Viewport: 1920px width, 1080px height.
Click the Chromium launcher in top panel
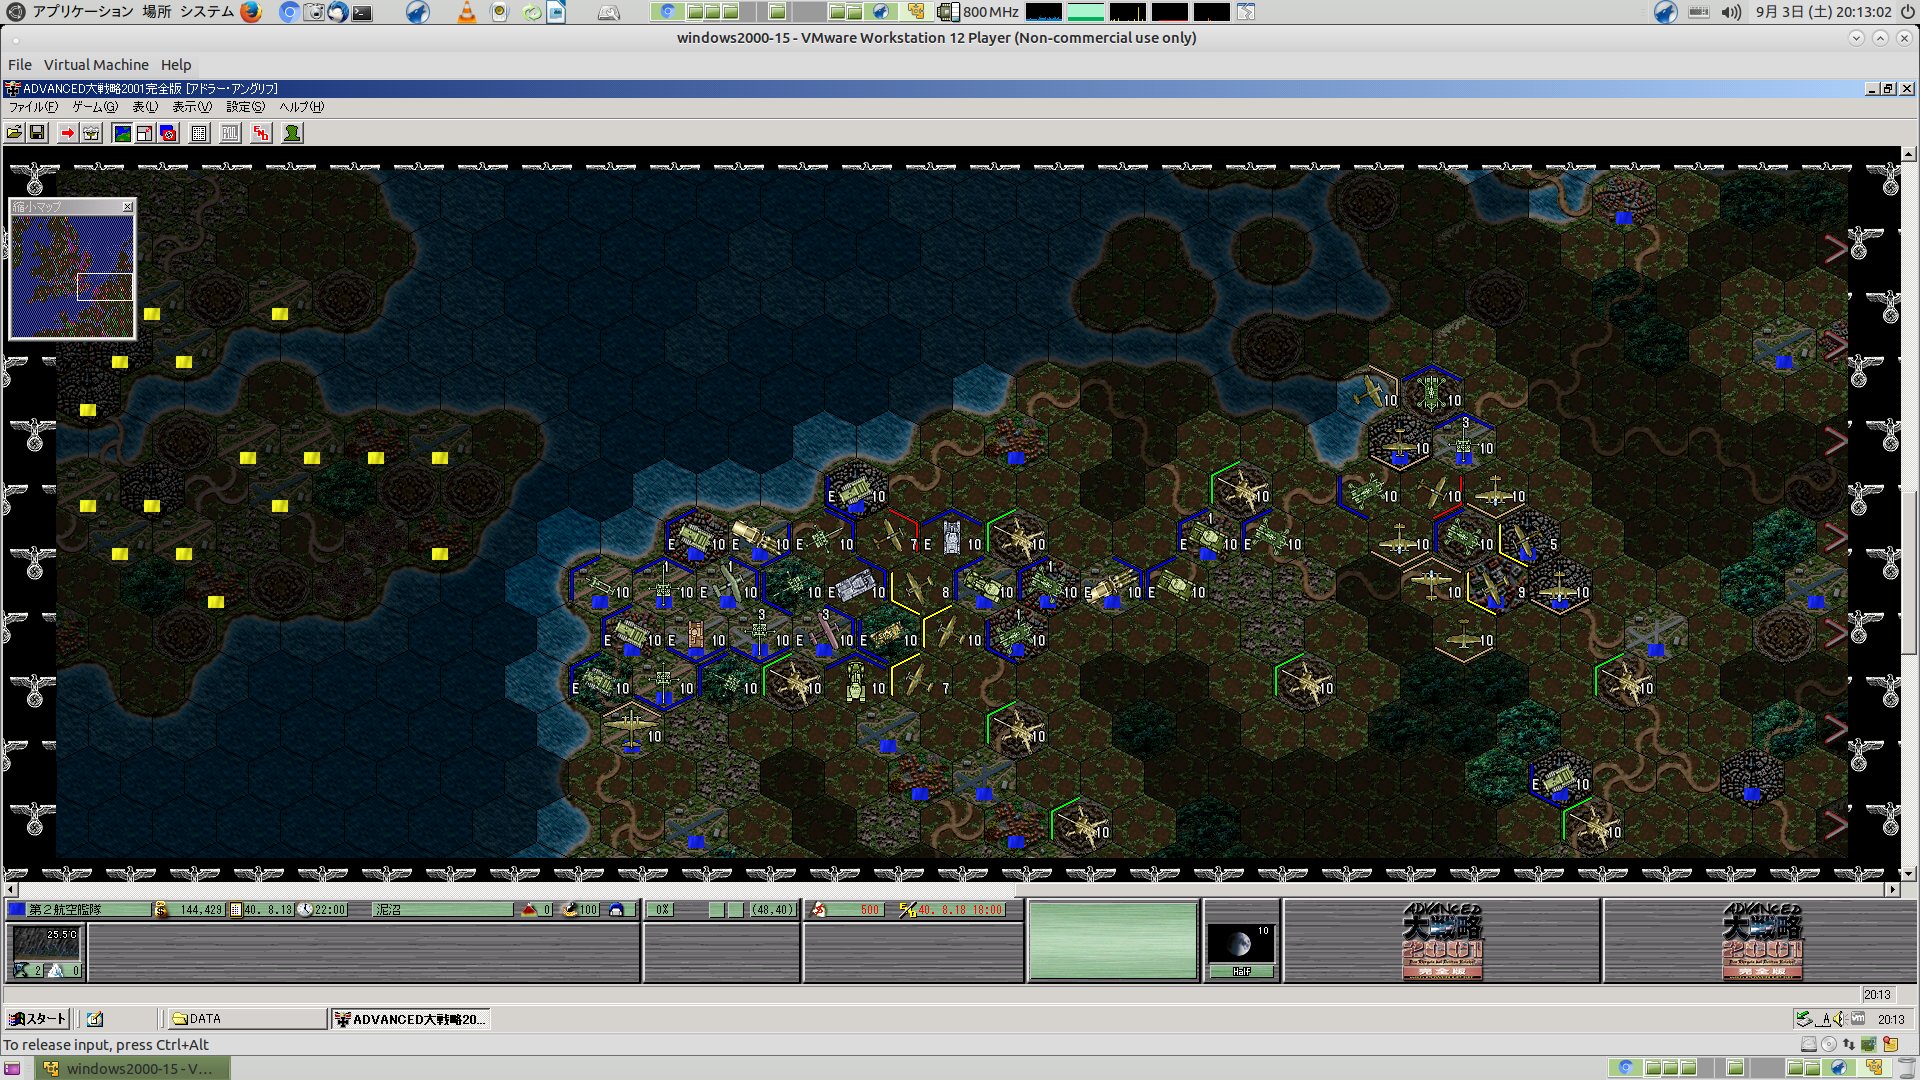point(289,12)
